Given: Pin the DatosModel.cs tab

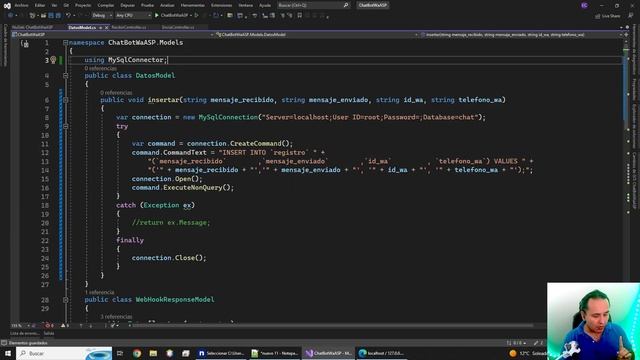Looking at the screenshot, I should 100,27.
